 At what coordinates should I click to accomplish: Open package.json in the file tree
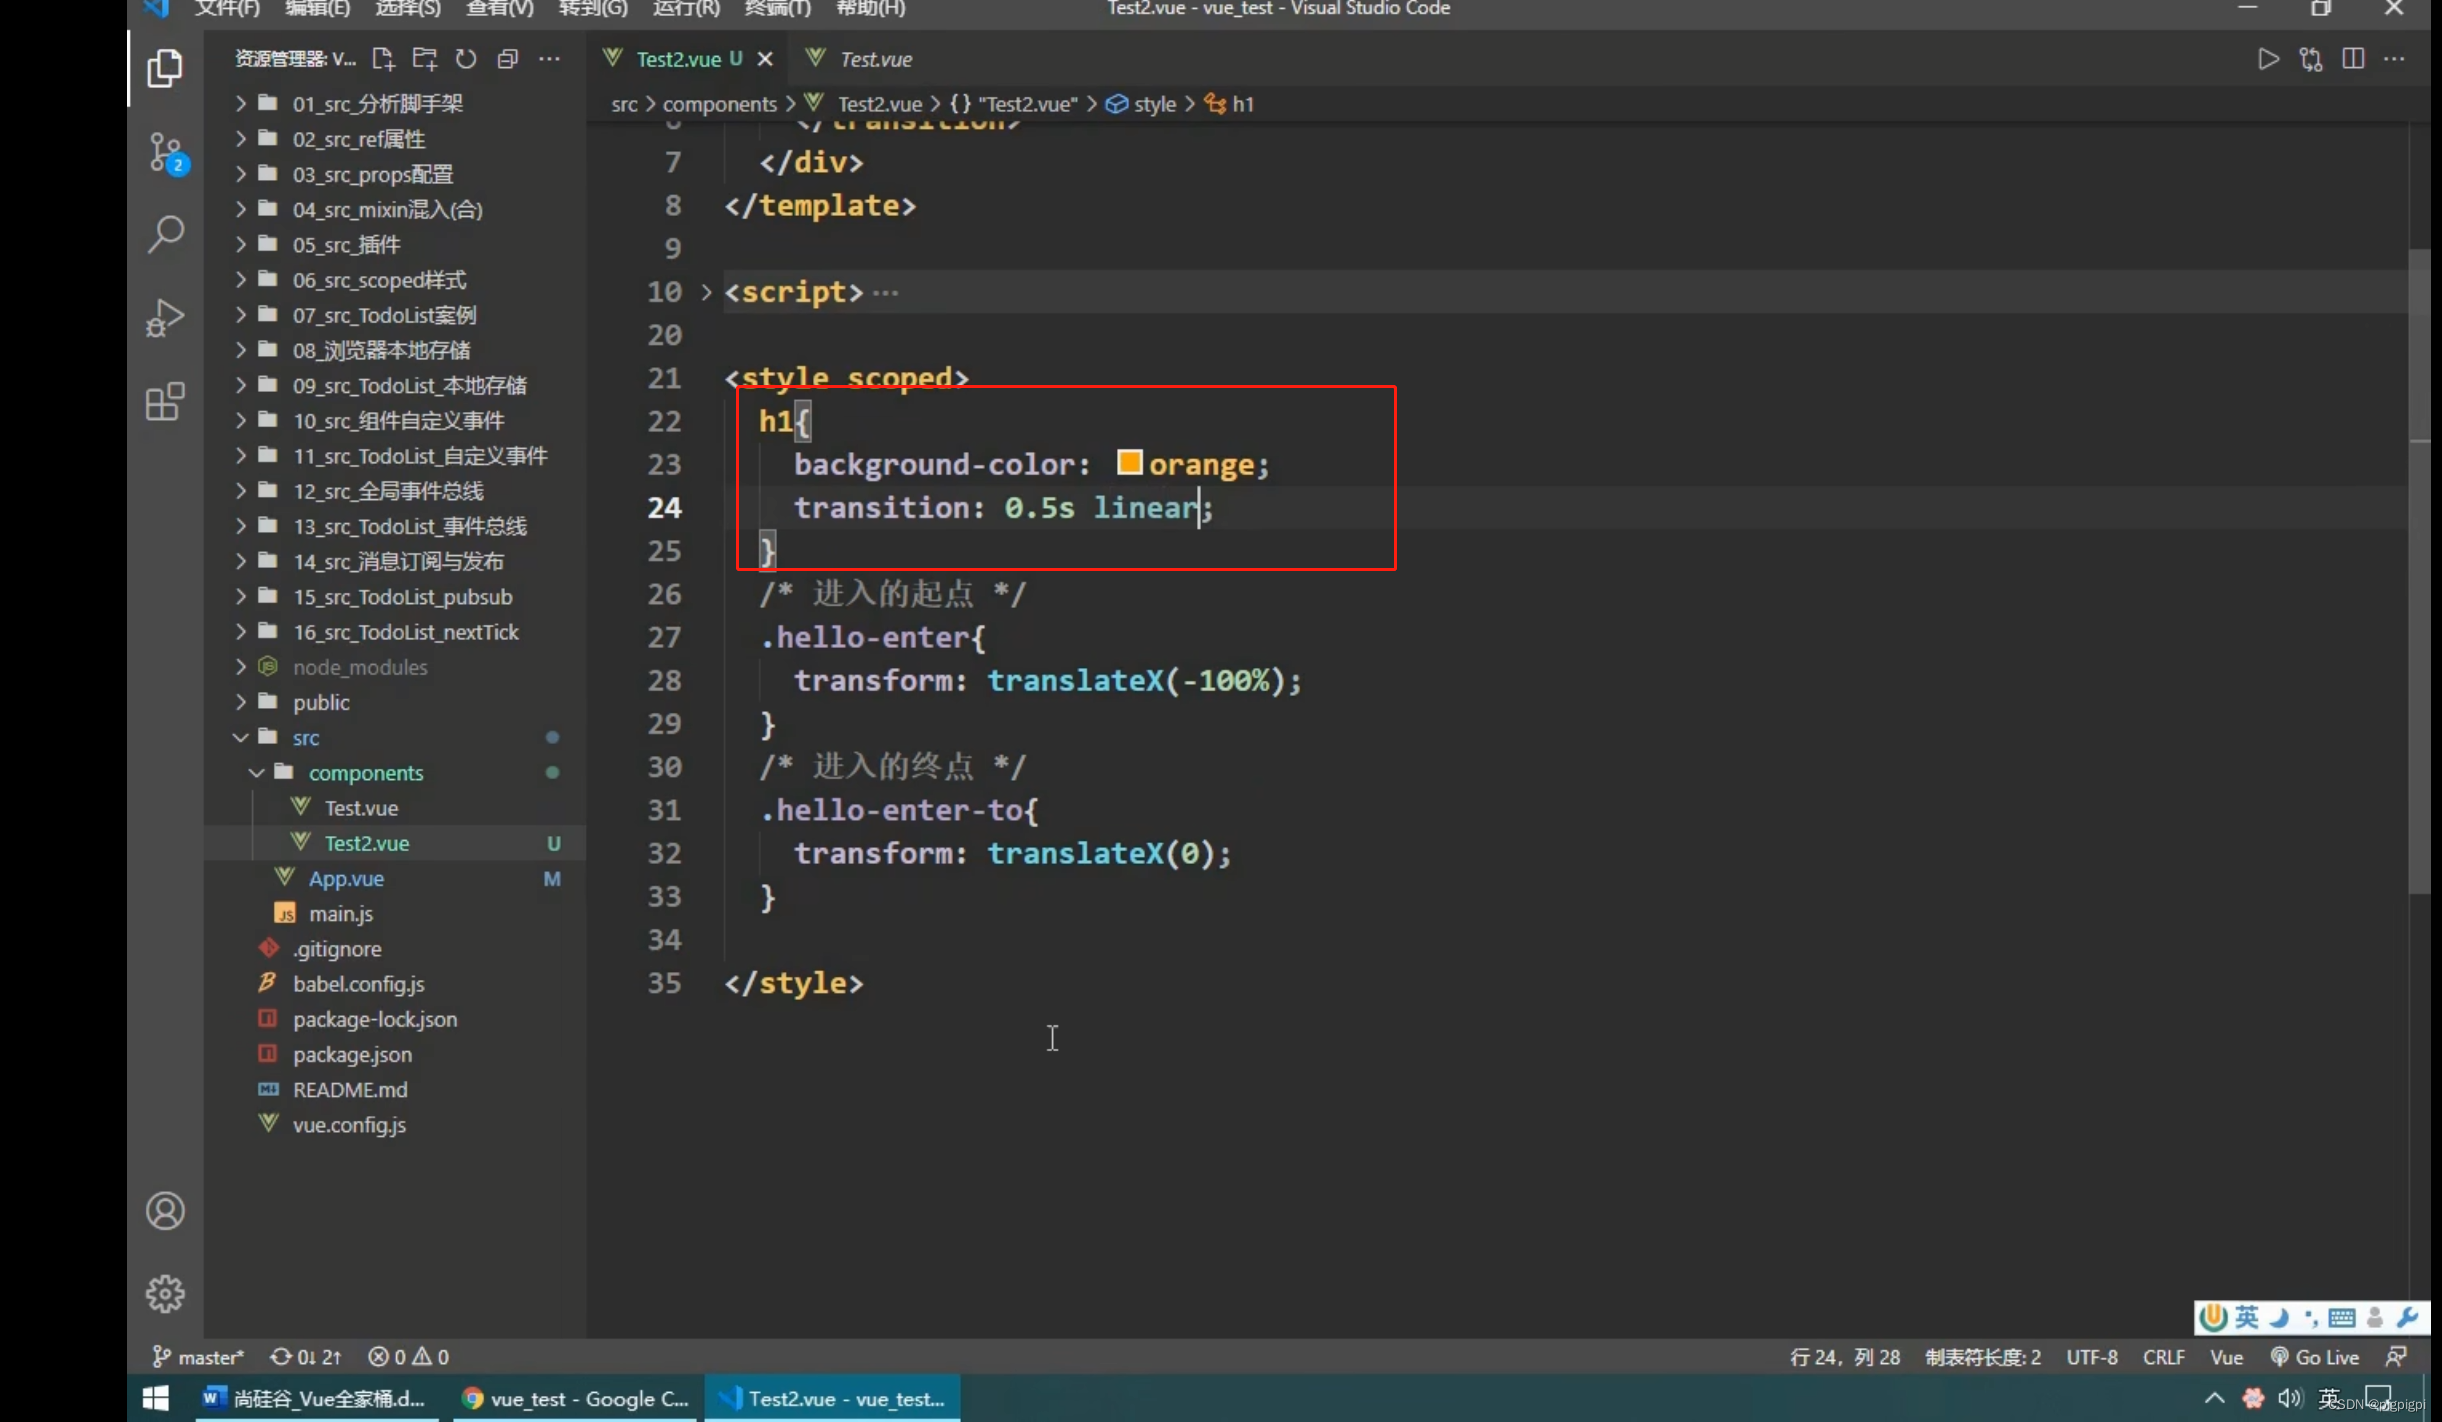coord(395,1054)
